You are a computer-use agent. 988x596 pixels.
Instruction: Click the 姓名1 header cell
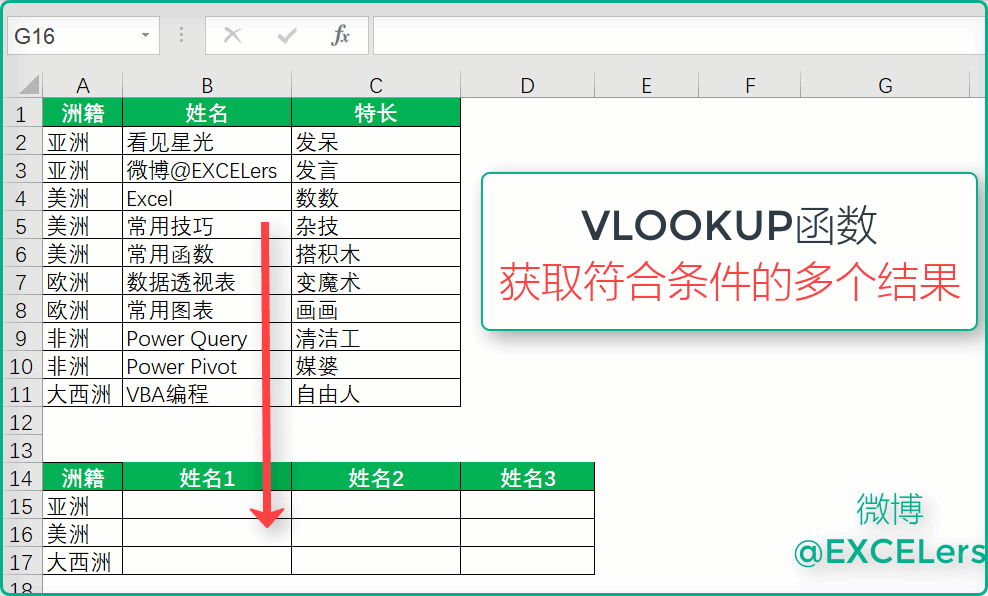point(207,478)
